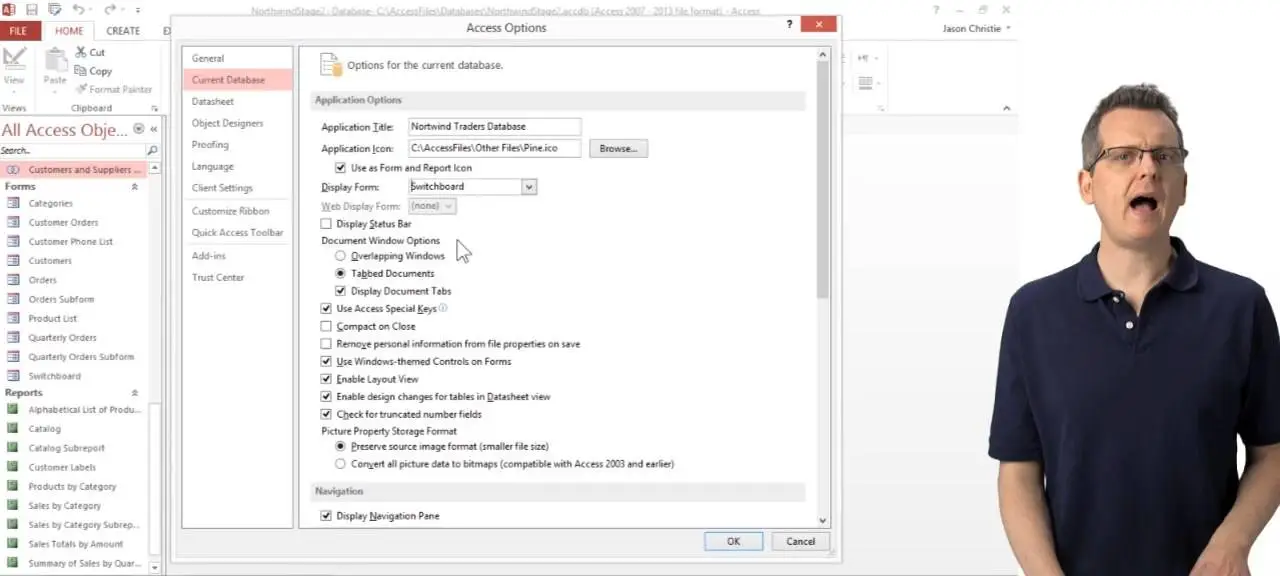This screenshot has height=576, width=1280.
Task: Uncheck Use as Form and Report Icon
Action: 341,168
